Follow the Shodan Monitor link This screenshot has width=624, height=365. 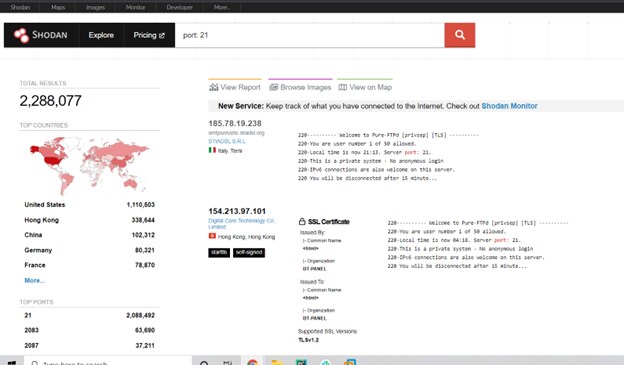tap(509, 106)
